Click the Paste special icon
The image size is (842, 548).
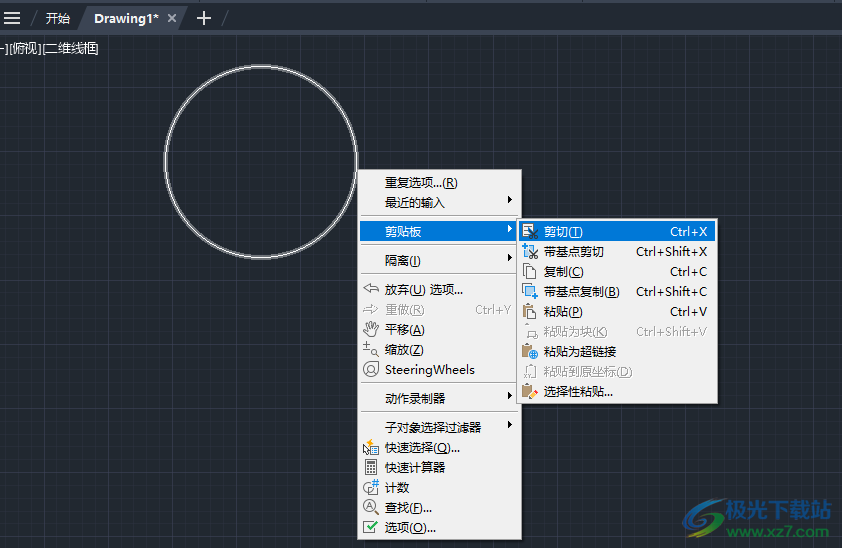(x=530, y=392)
